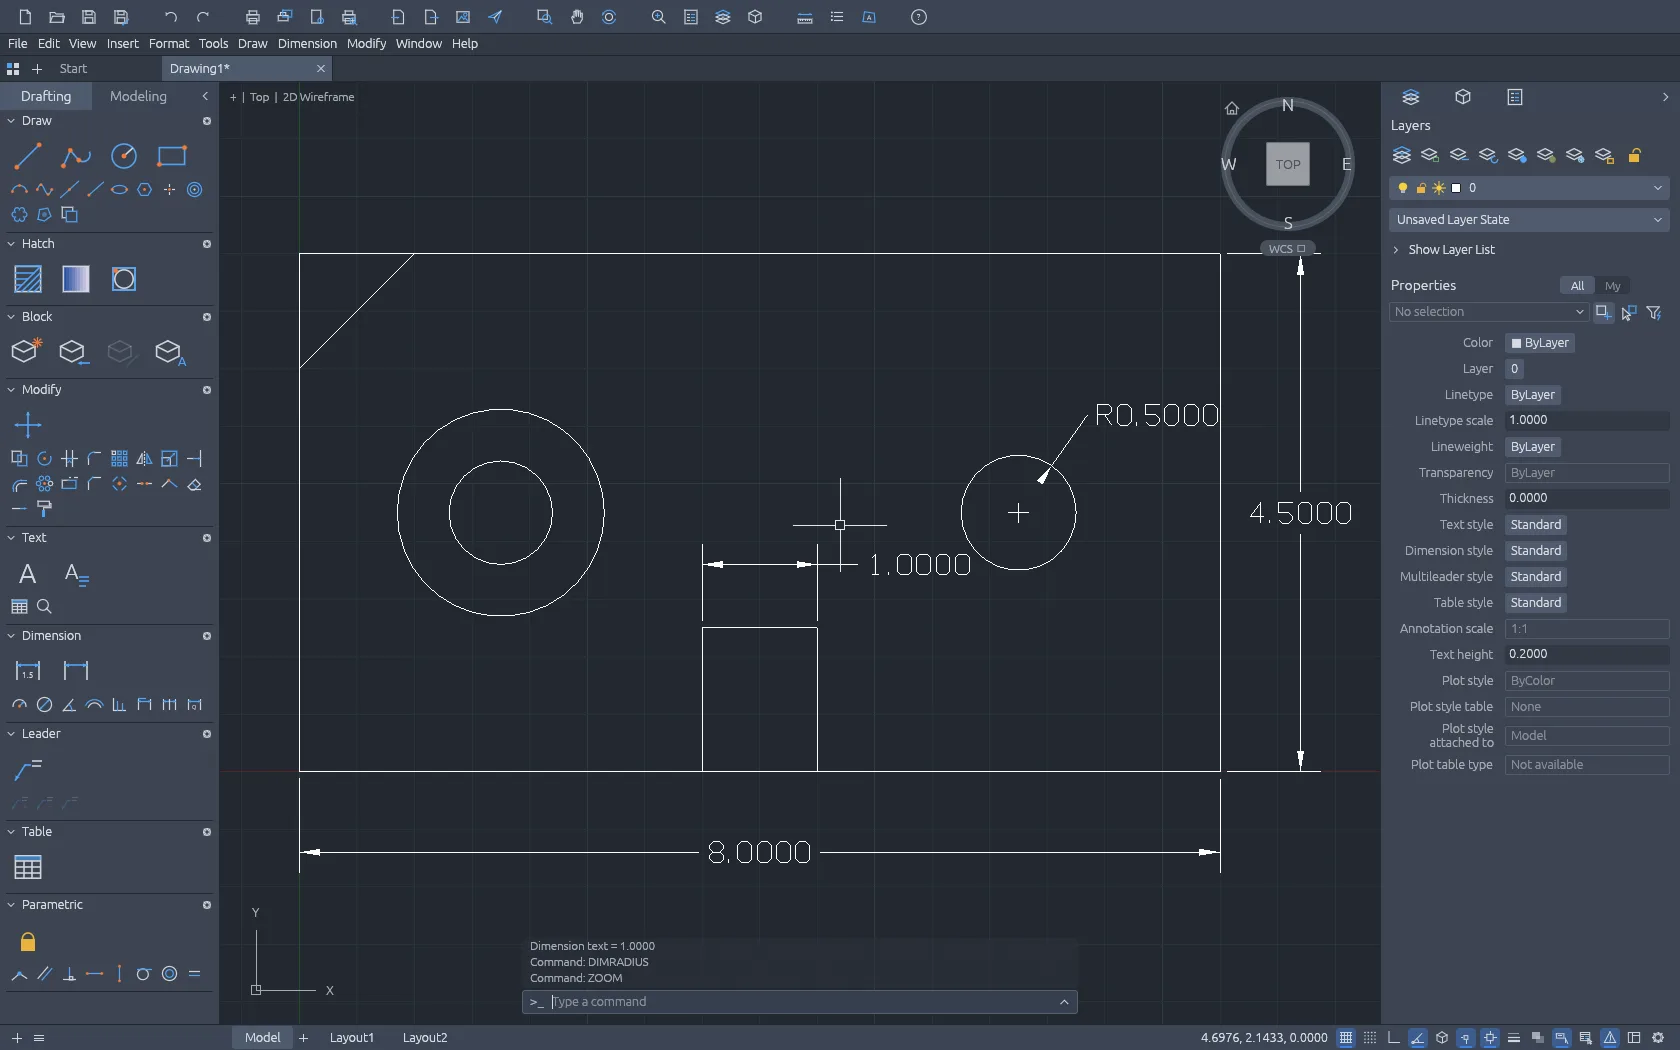The height and width of the screenshot is (1050, 1680).
Task: Select the Move tool in Modify
Action: (28, 425)
